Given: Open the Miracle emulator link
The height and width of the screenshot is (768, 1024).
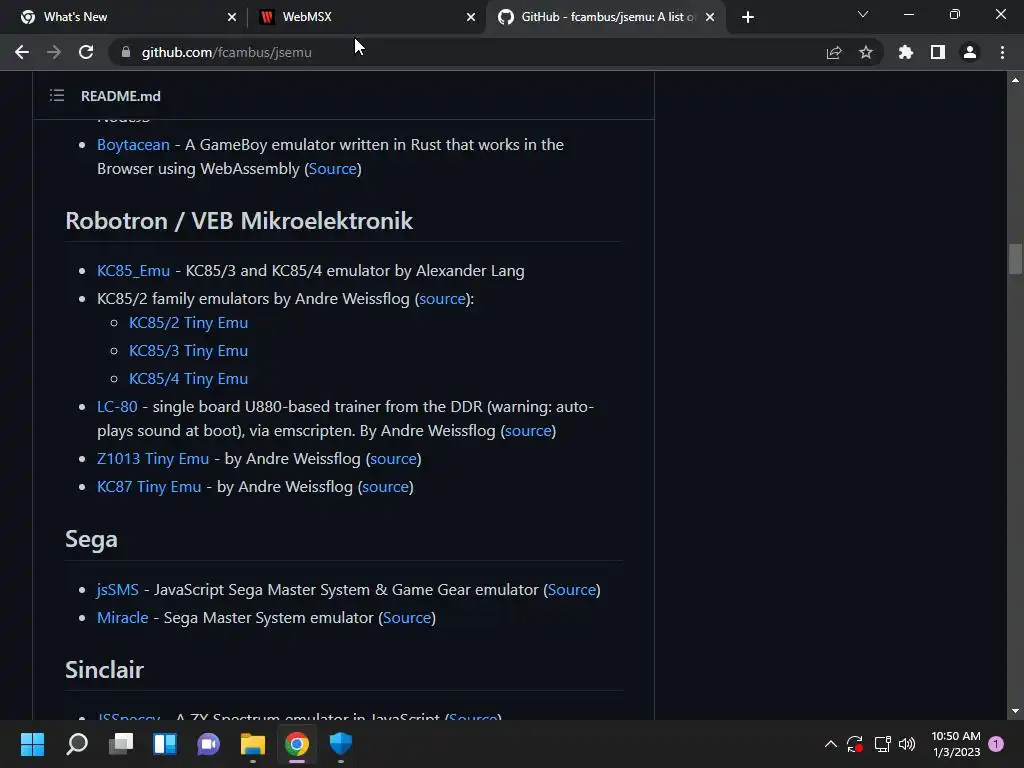Looking at the screenshot, I should tap(123, 618).
